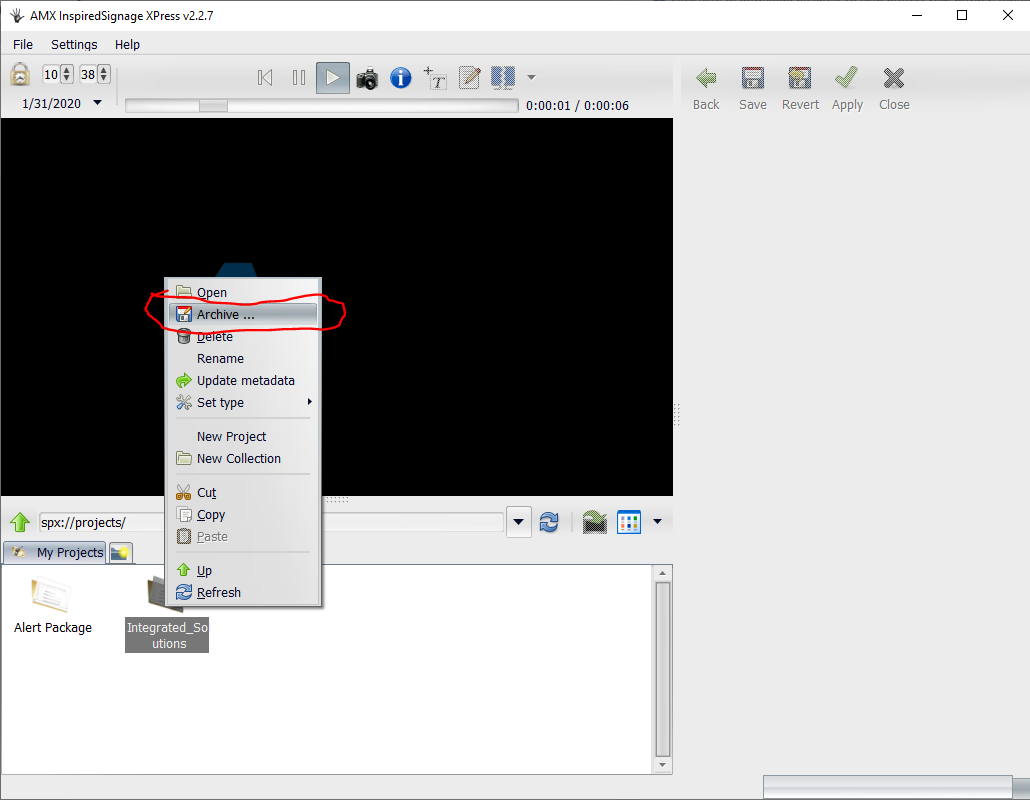This screenshot has width=1030, height=800.
Task: Click the edit notepad pencil icon
Action: click(469, 78)
